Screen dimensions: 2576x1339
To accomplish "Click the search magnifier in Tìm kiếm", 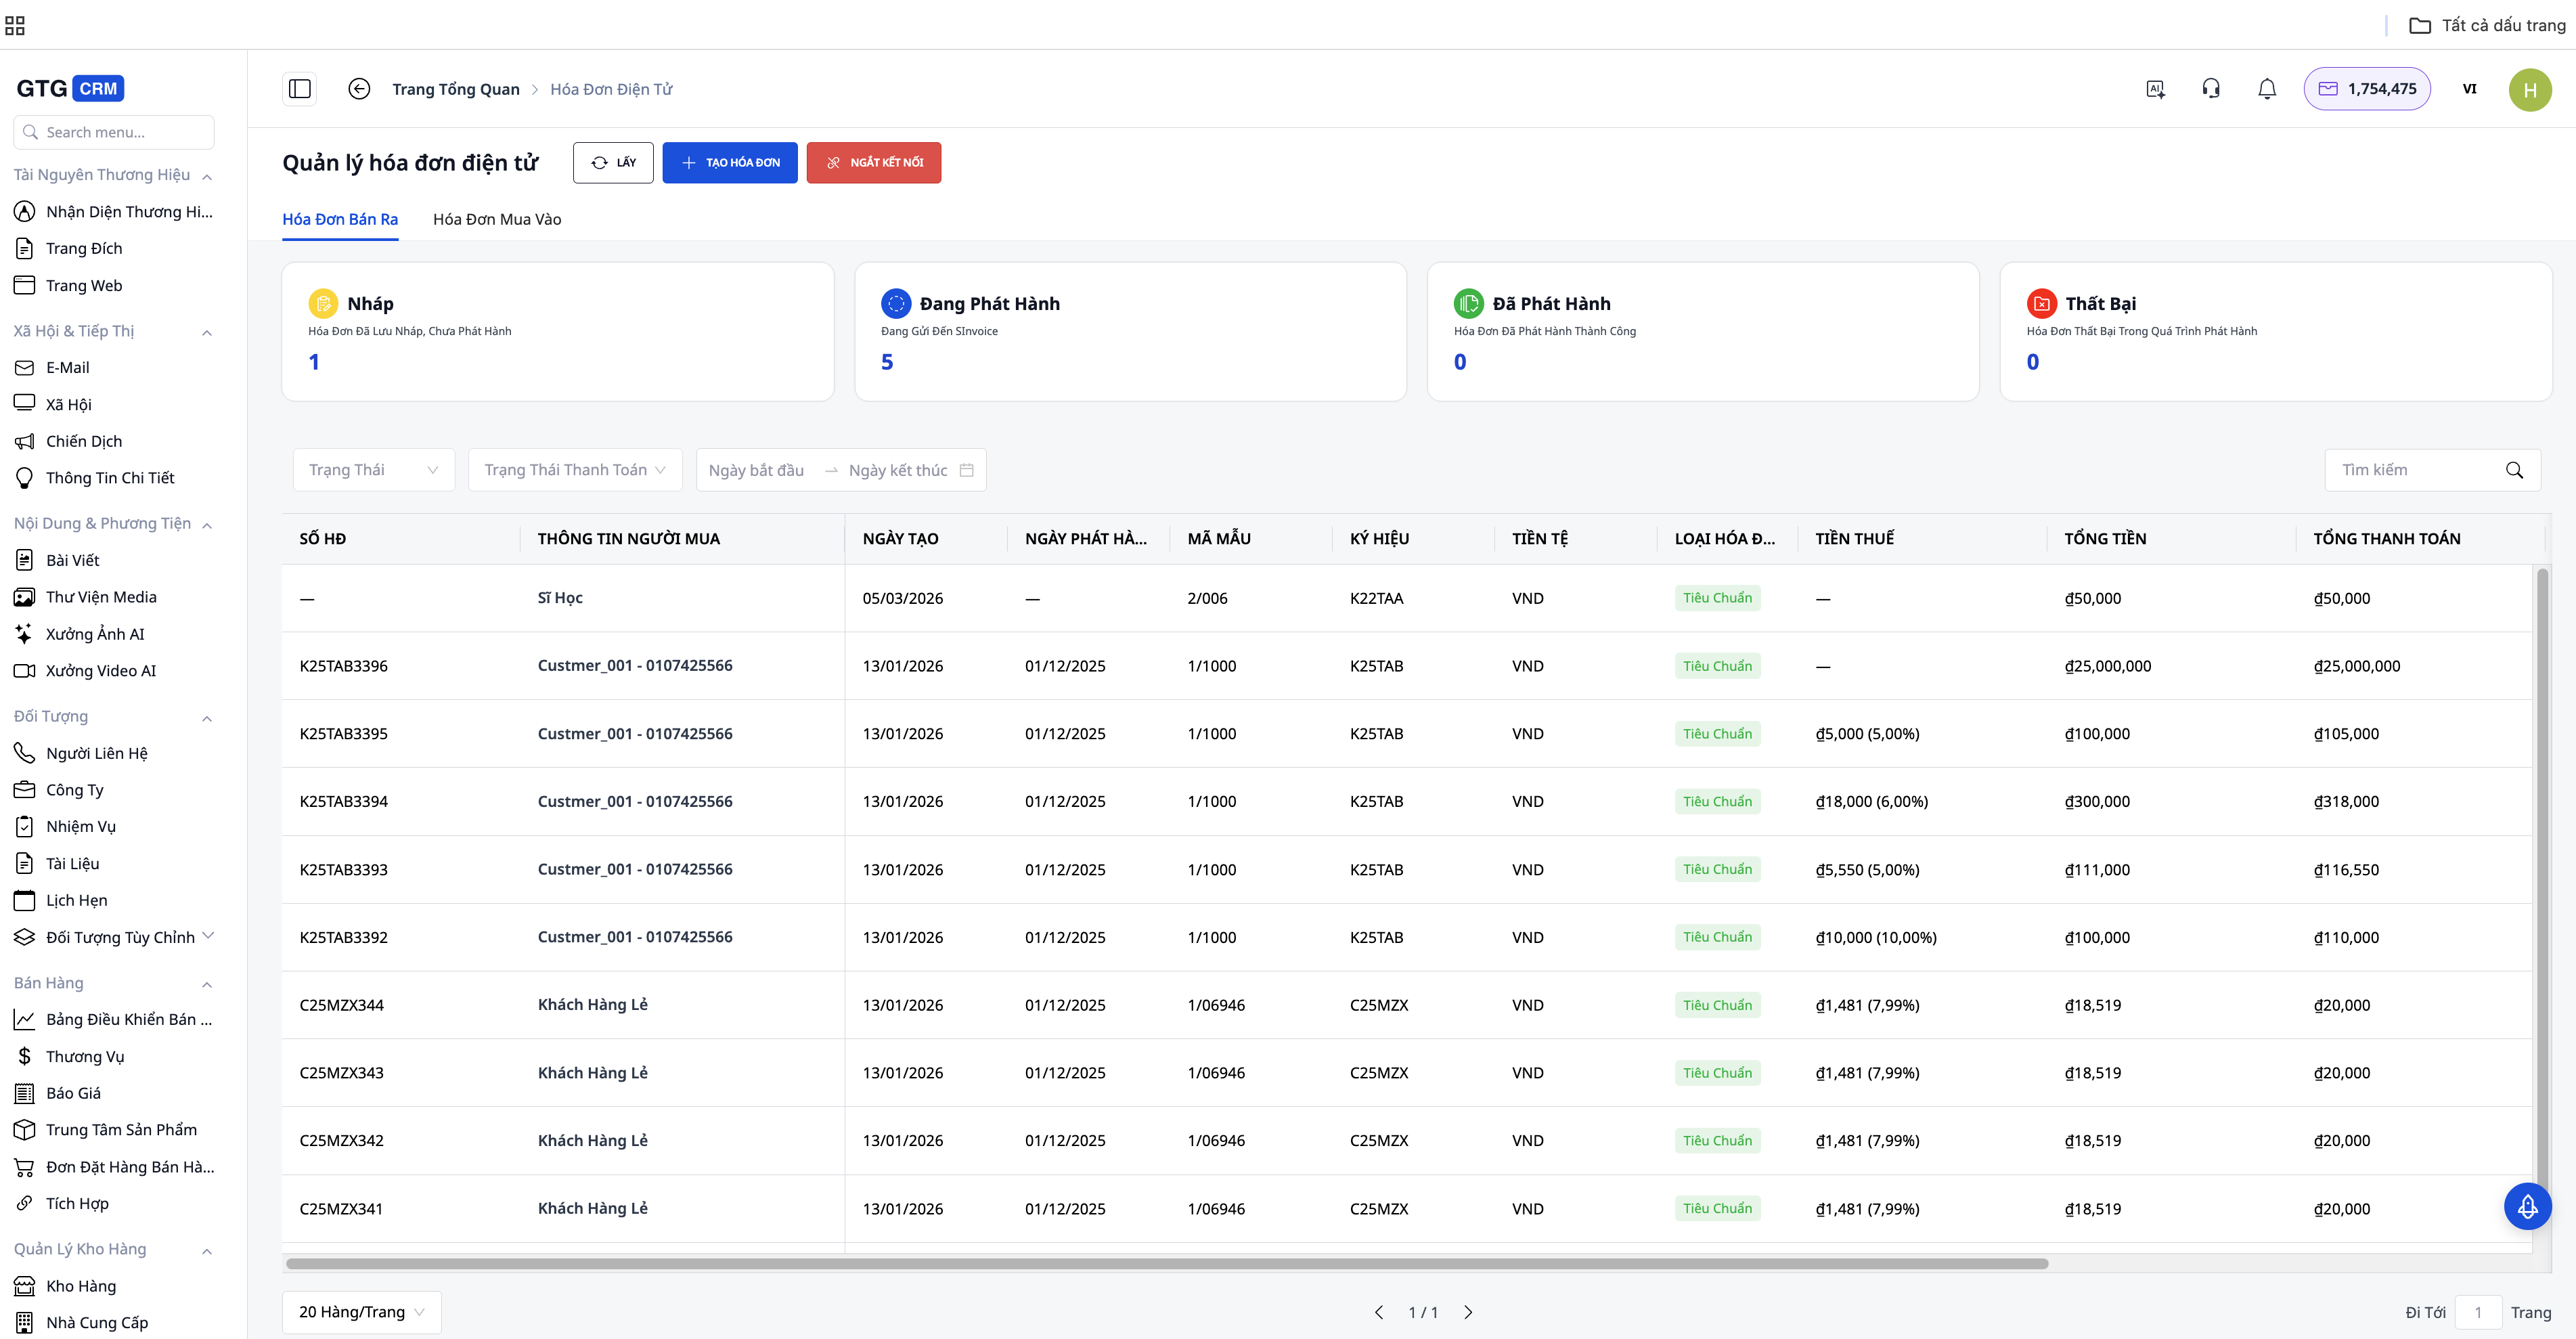I will click(x=2514, y=470).
